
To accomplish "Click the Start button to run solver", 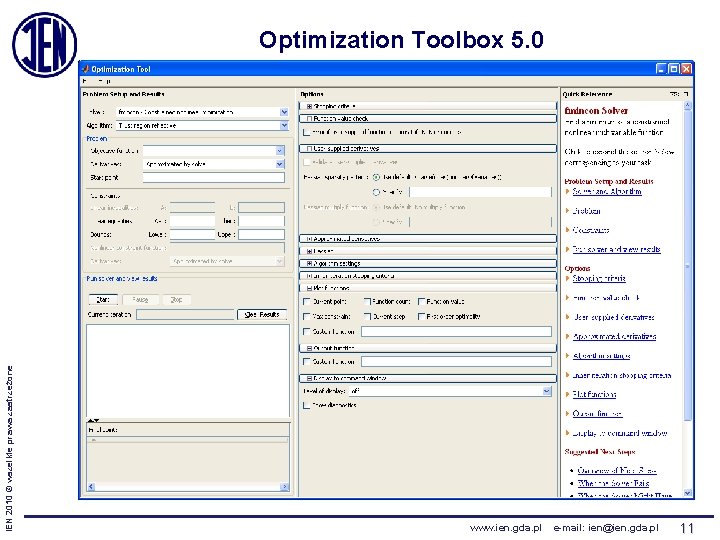I will [103, 299].
